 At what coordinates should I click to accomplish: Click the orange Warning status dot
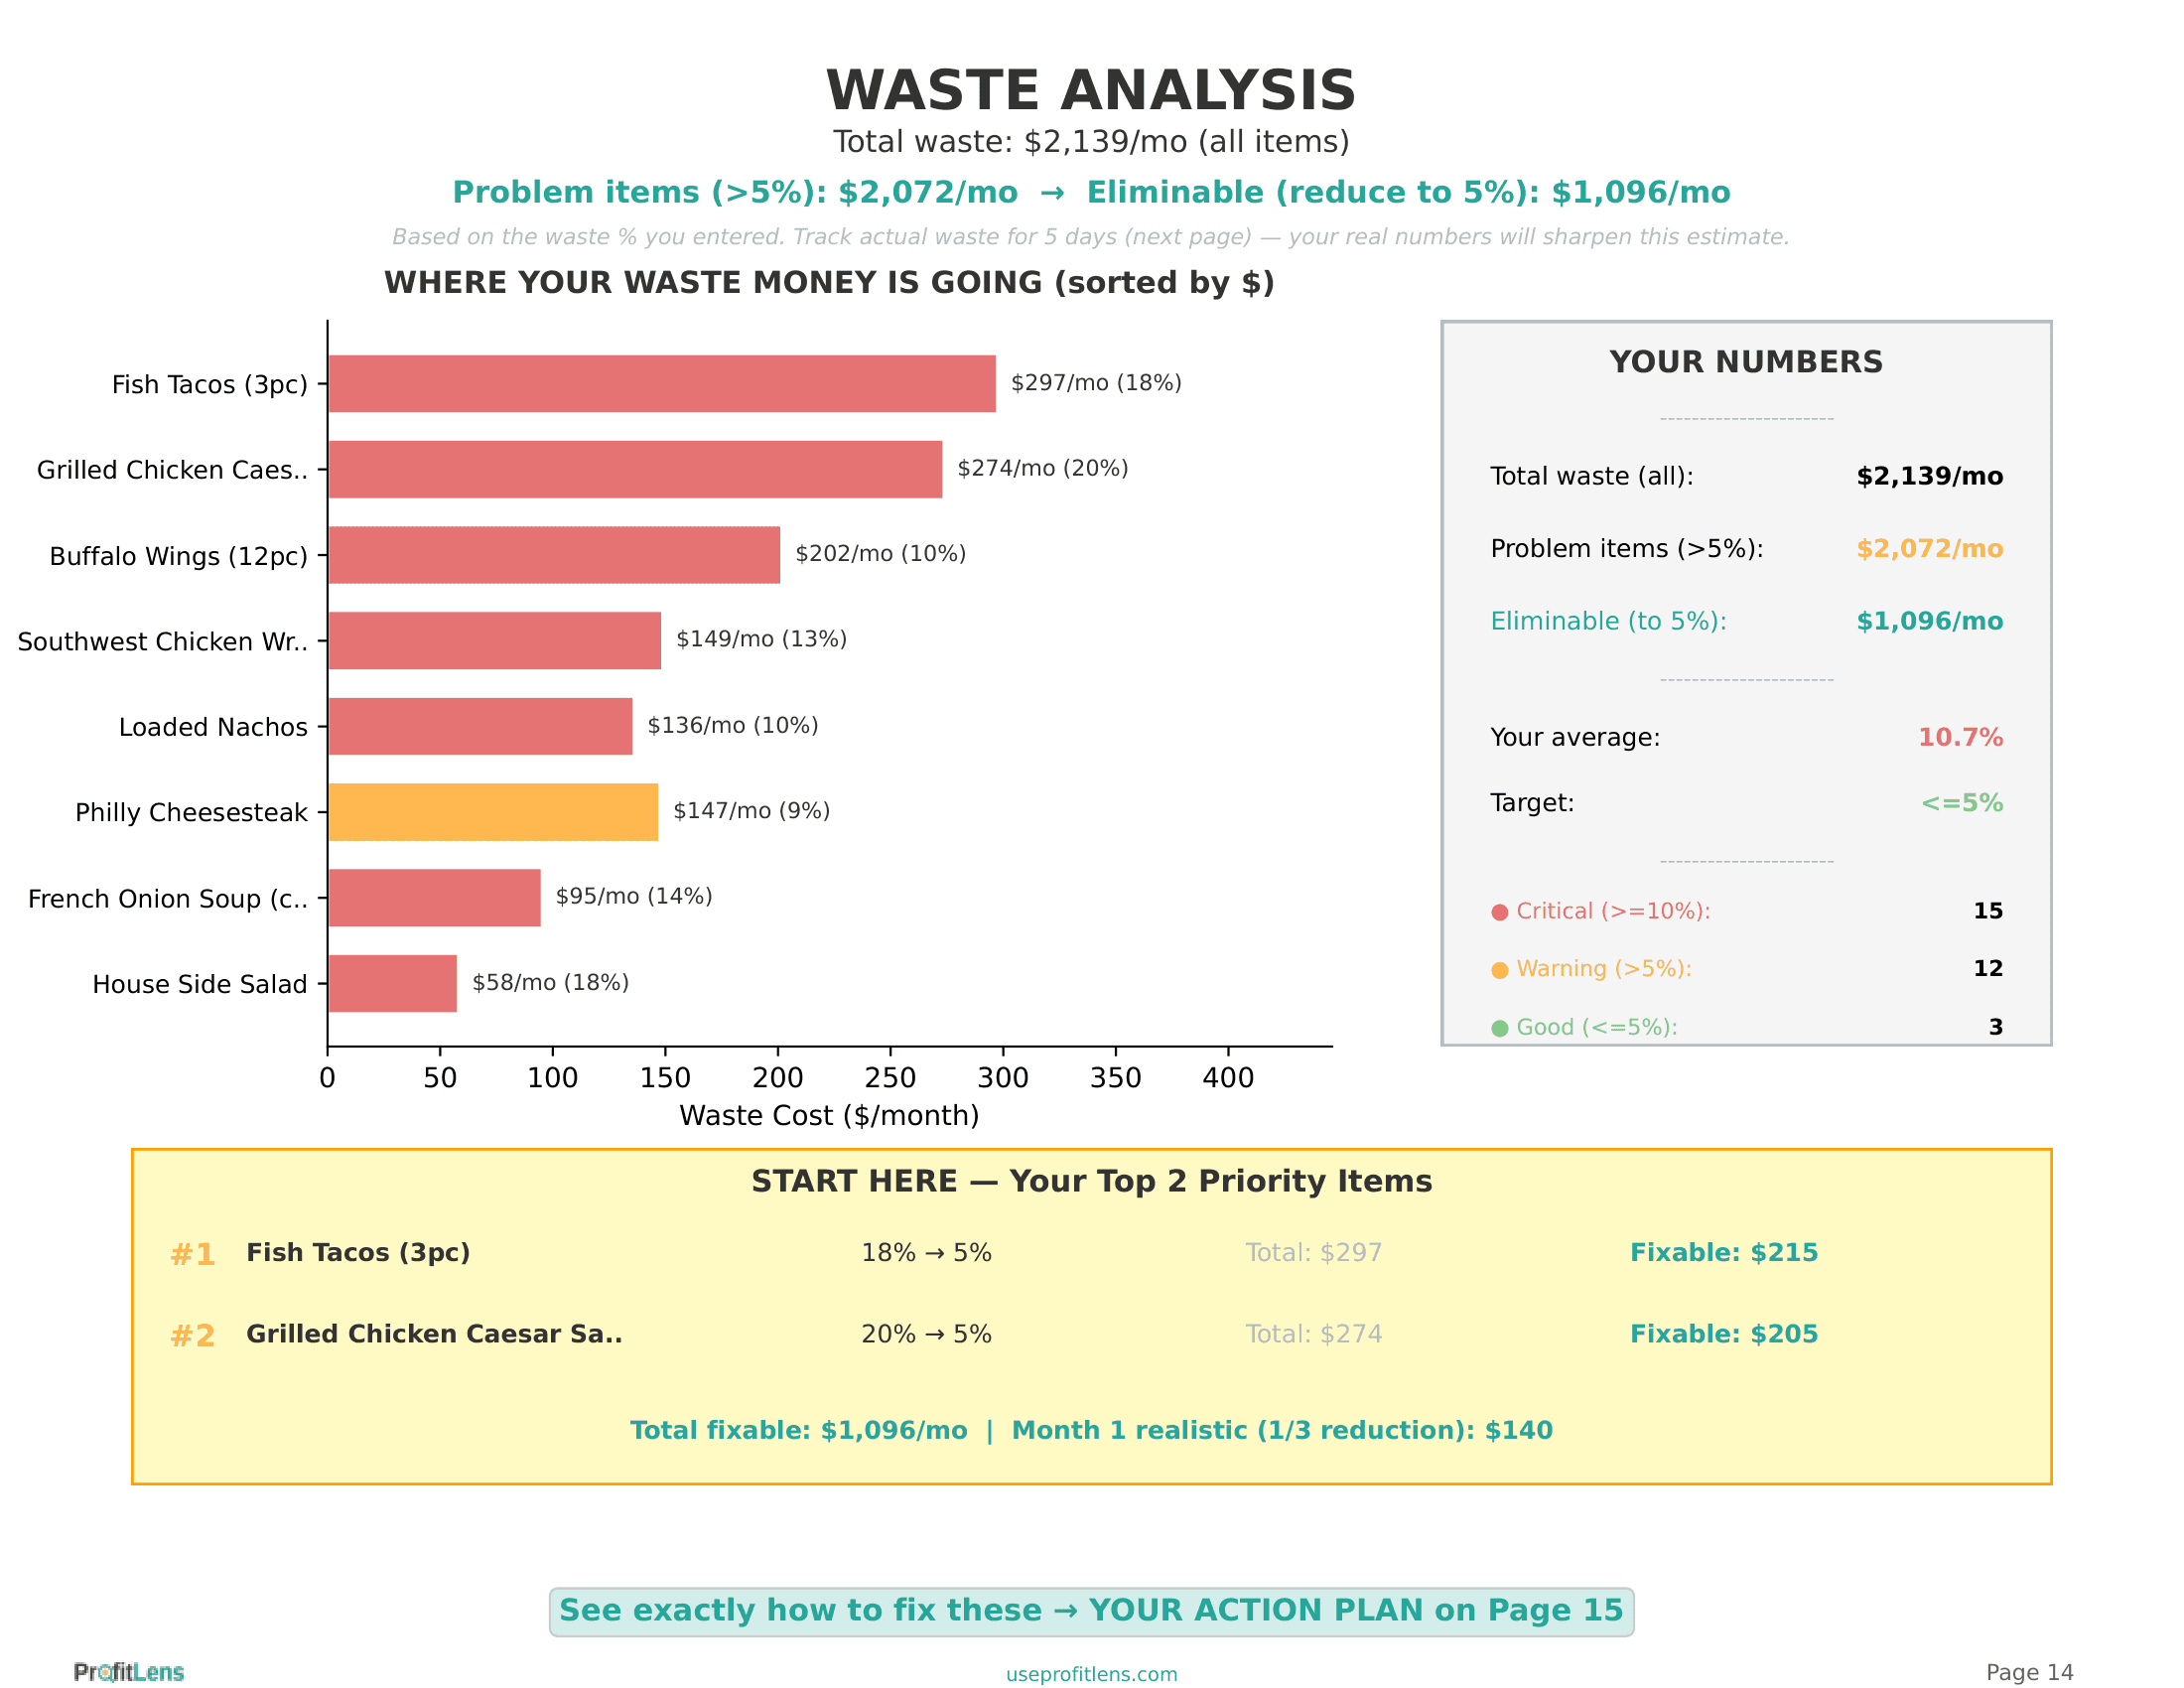[1499, 970]
